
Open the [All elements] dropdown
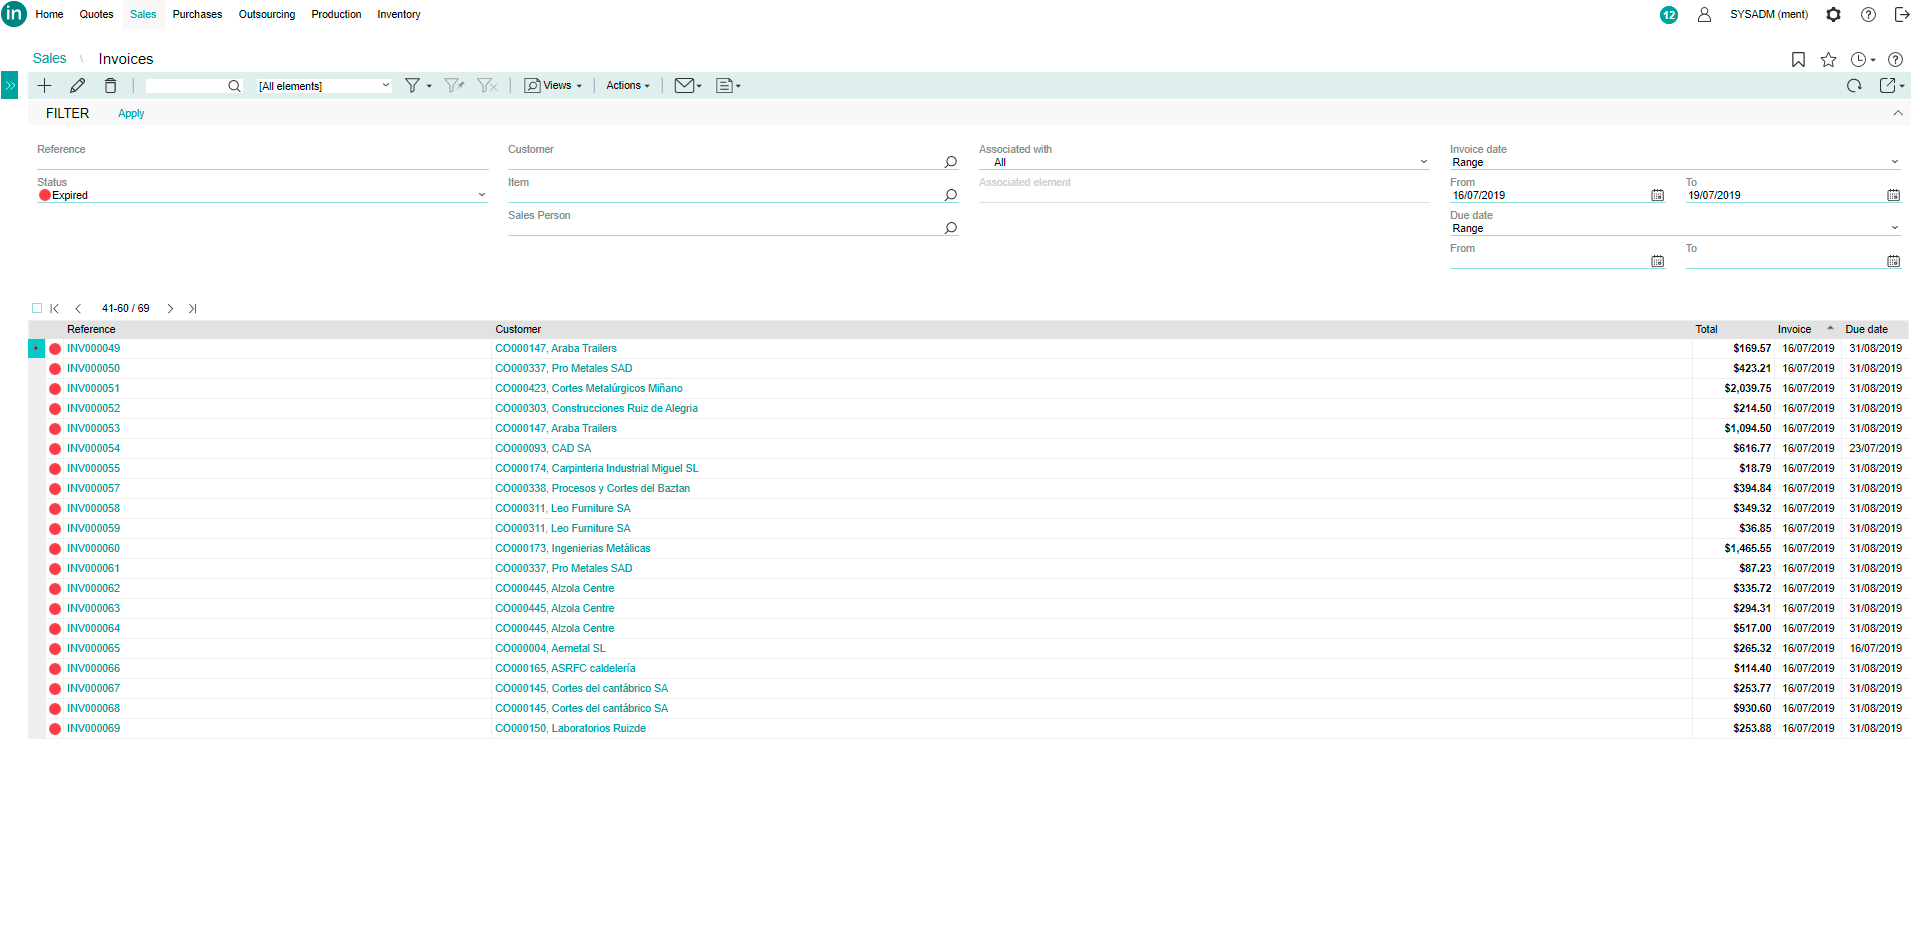[x=323, y=86]
